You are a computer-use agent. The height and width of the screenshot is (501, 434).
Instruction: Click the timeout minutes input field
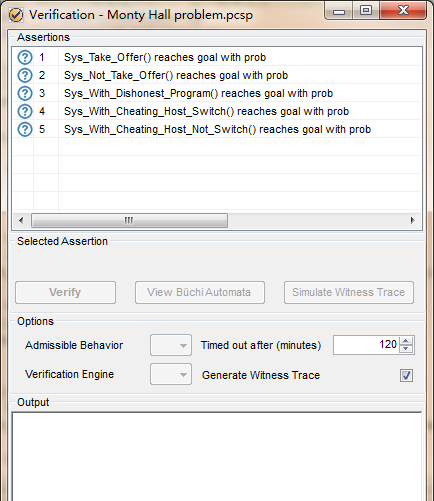point(367,345)
